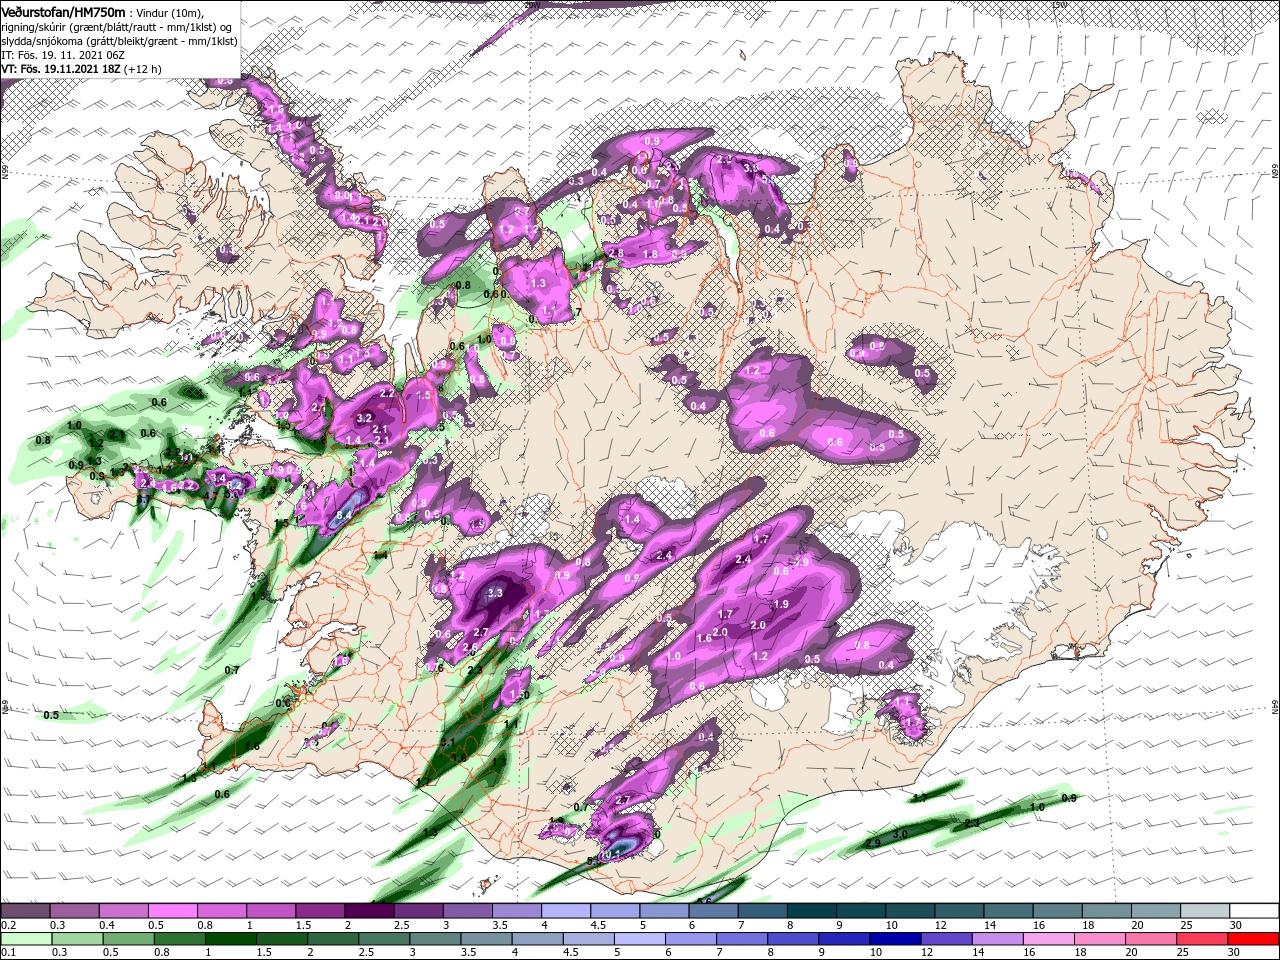
Task: Click the 3.0 rain value southeast of Iceland
Action: pyautogui.click(x=900, y=834)
